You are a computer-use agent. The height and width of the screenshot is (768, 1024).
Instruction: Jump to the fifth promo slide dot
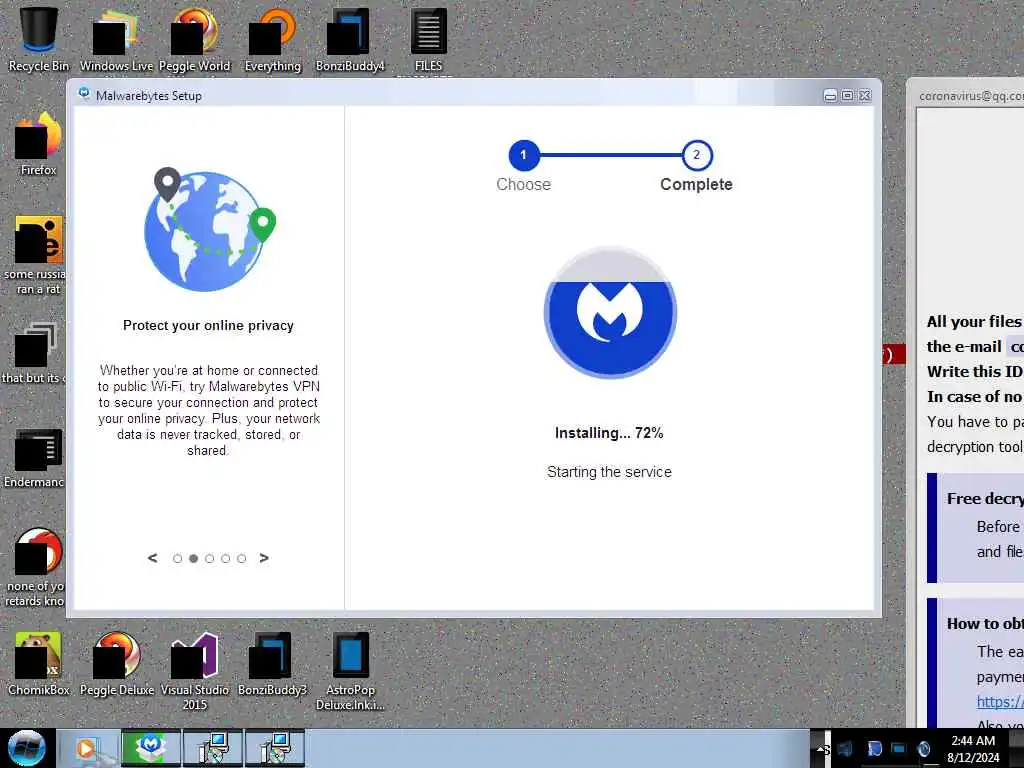pyautogui.click(x=242, y=558)
